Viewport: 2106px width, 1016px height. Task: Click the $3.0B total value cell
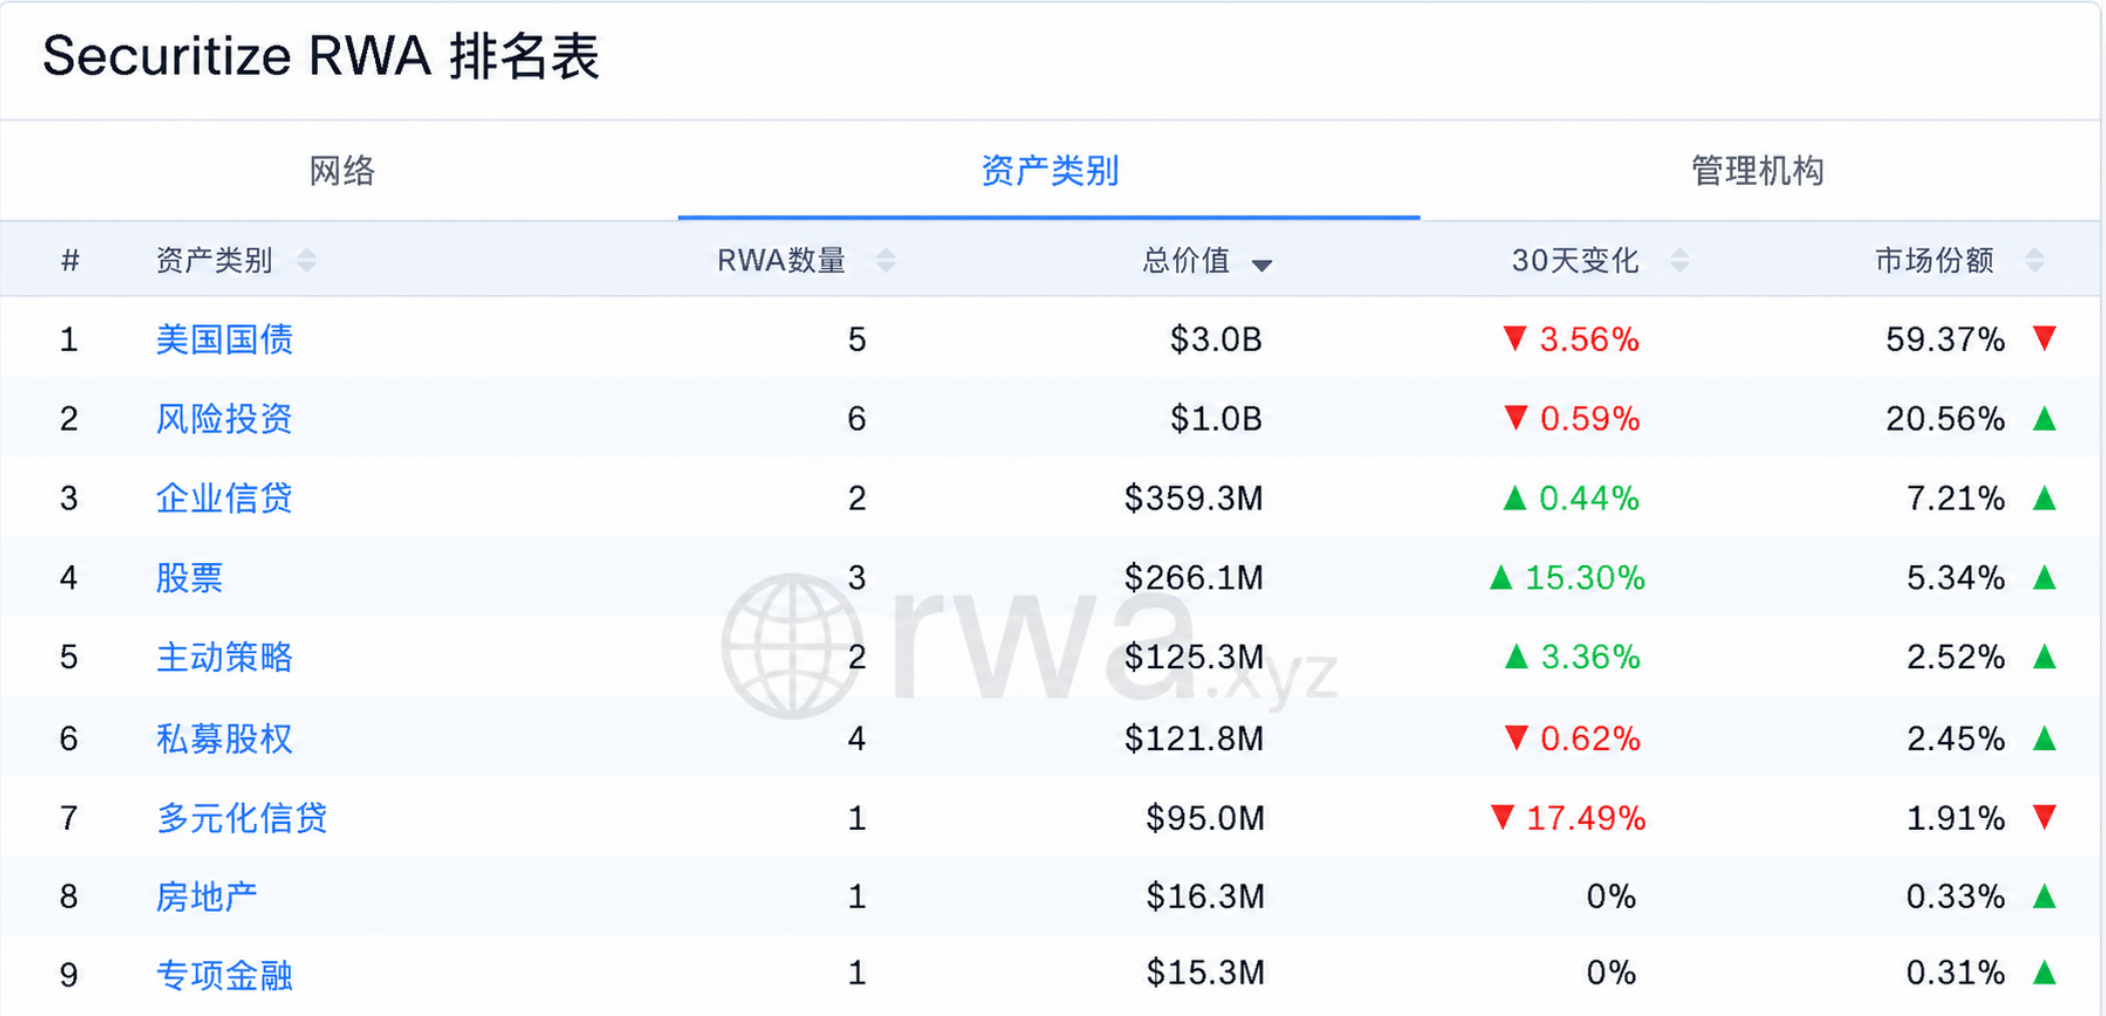coord(1216,340)
